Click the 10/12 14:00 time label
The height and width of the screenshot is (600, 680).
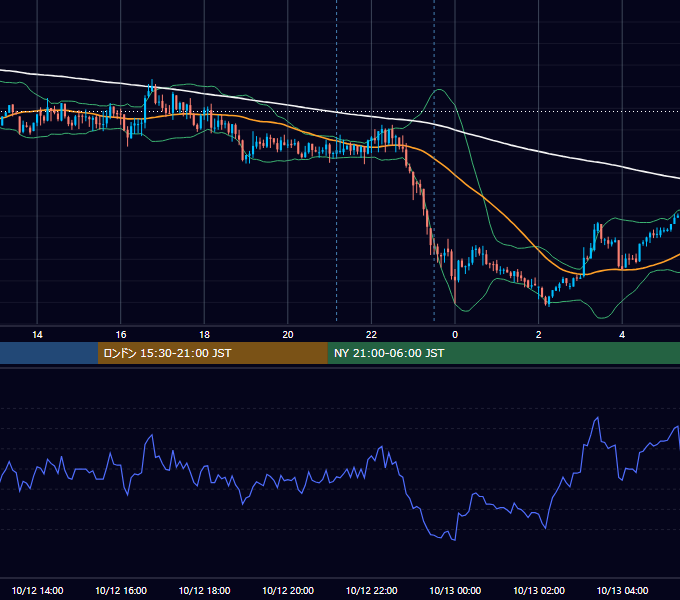pyautogui.click(x=37, y=590)
